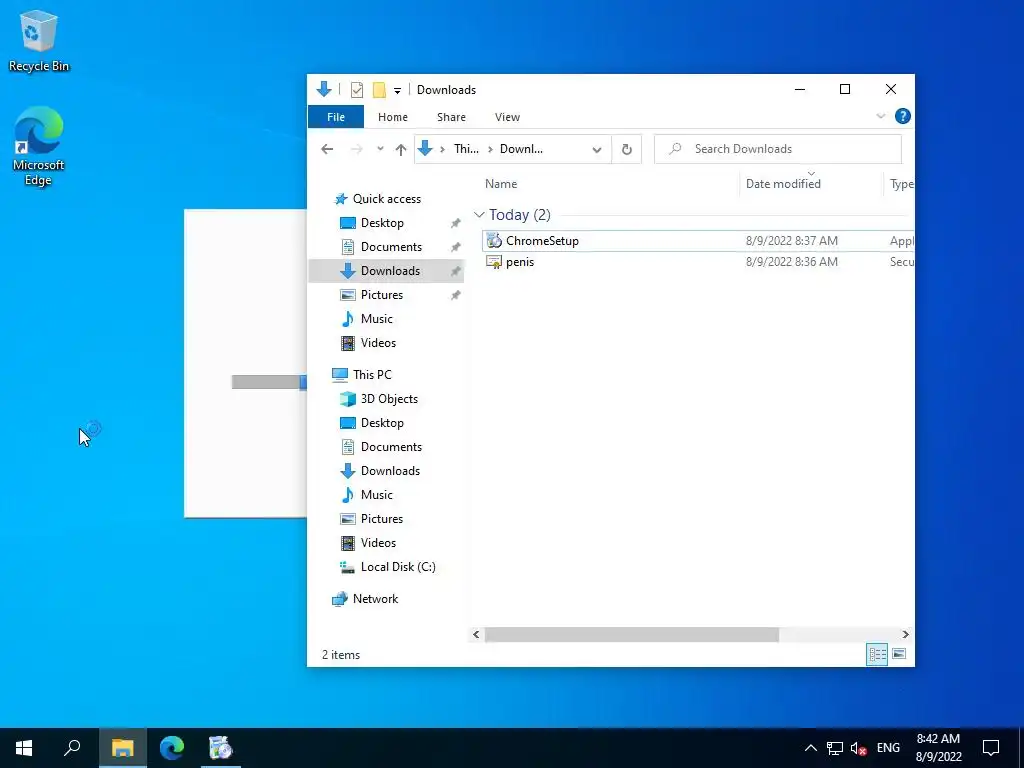Refresh the Downloads folder
The width and height of the screenshot is (1024, 768).
tap(626, 150)
